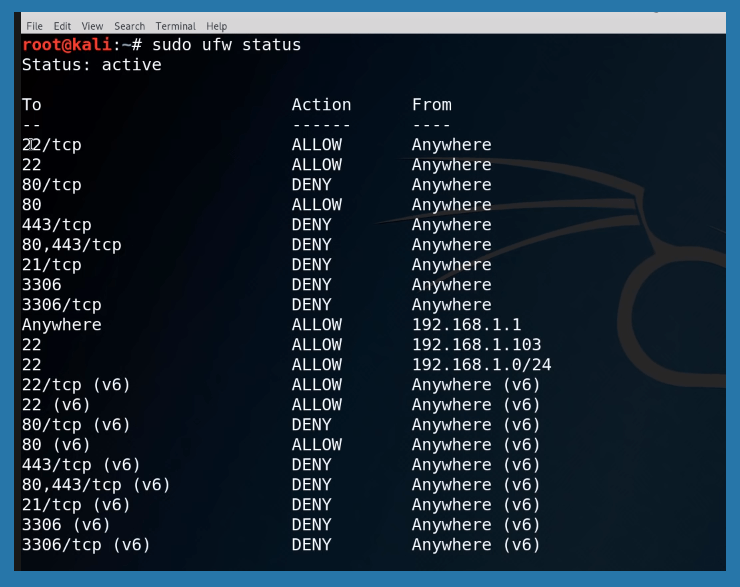
Task: Open the Edit menu
Action: click(x=62, y=26)
